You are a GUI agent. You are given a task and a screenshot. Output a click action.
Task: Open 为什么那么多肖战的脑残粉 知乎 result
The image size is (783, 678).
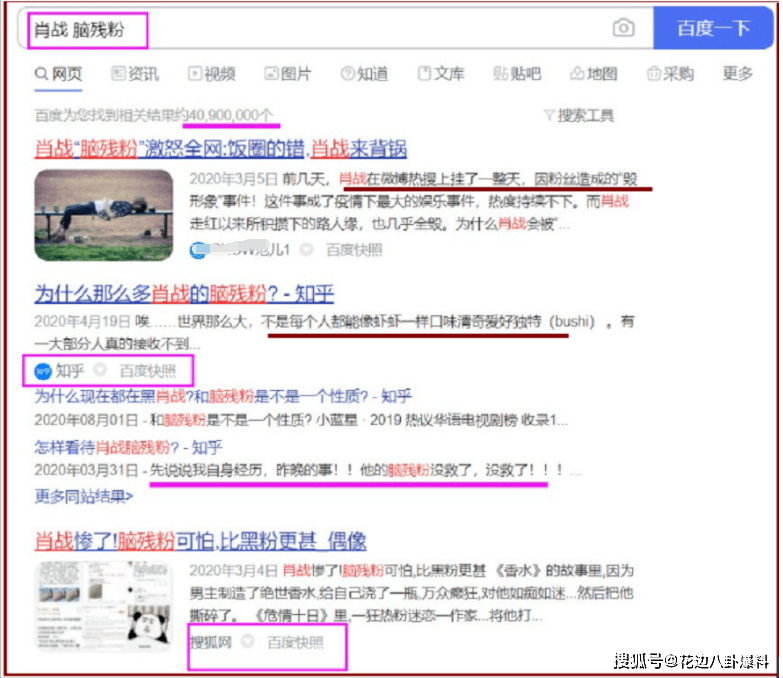pyautogui.click(x=184, y=293)
